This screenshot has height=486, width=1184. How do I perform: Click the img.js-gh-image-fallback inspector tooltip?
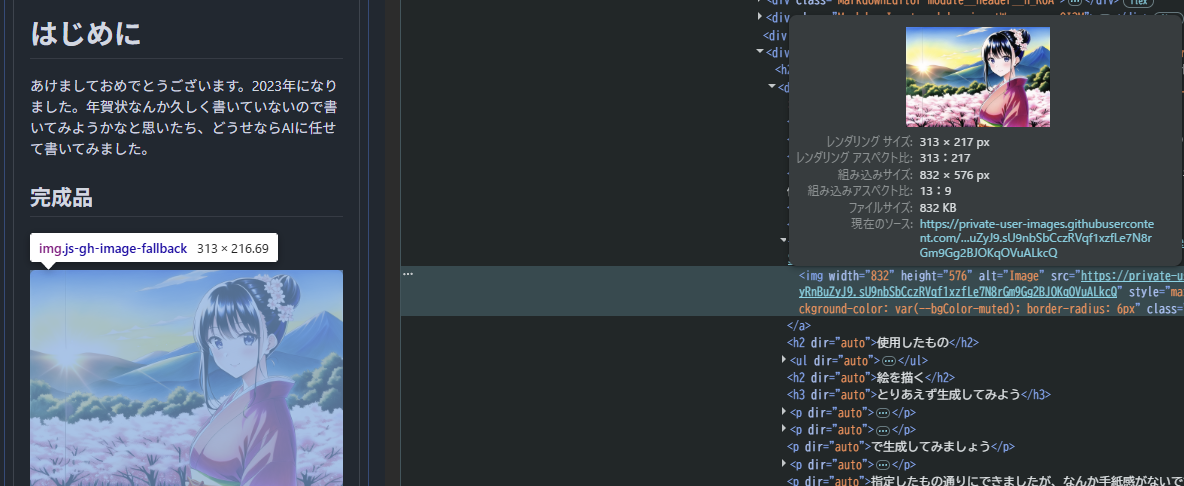pyautogui.click(x=154, y=248)
